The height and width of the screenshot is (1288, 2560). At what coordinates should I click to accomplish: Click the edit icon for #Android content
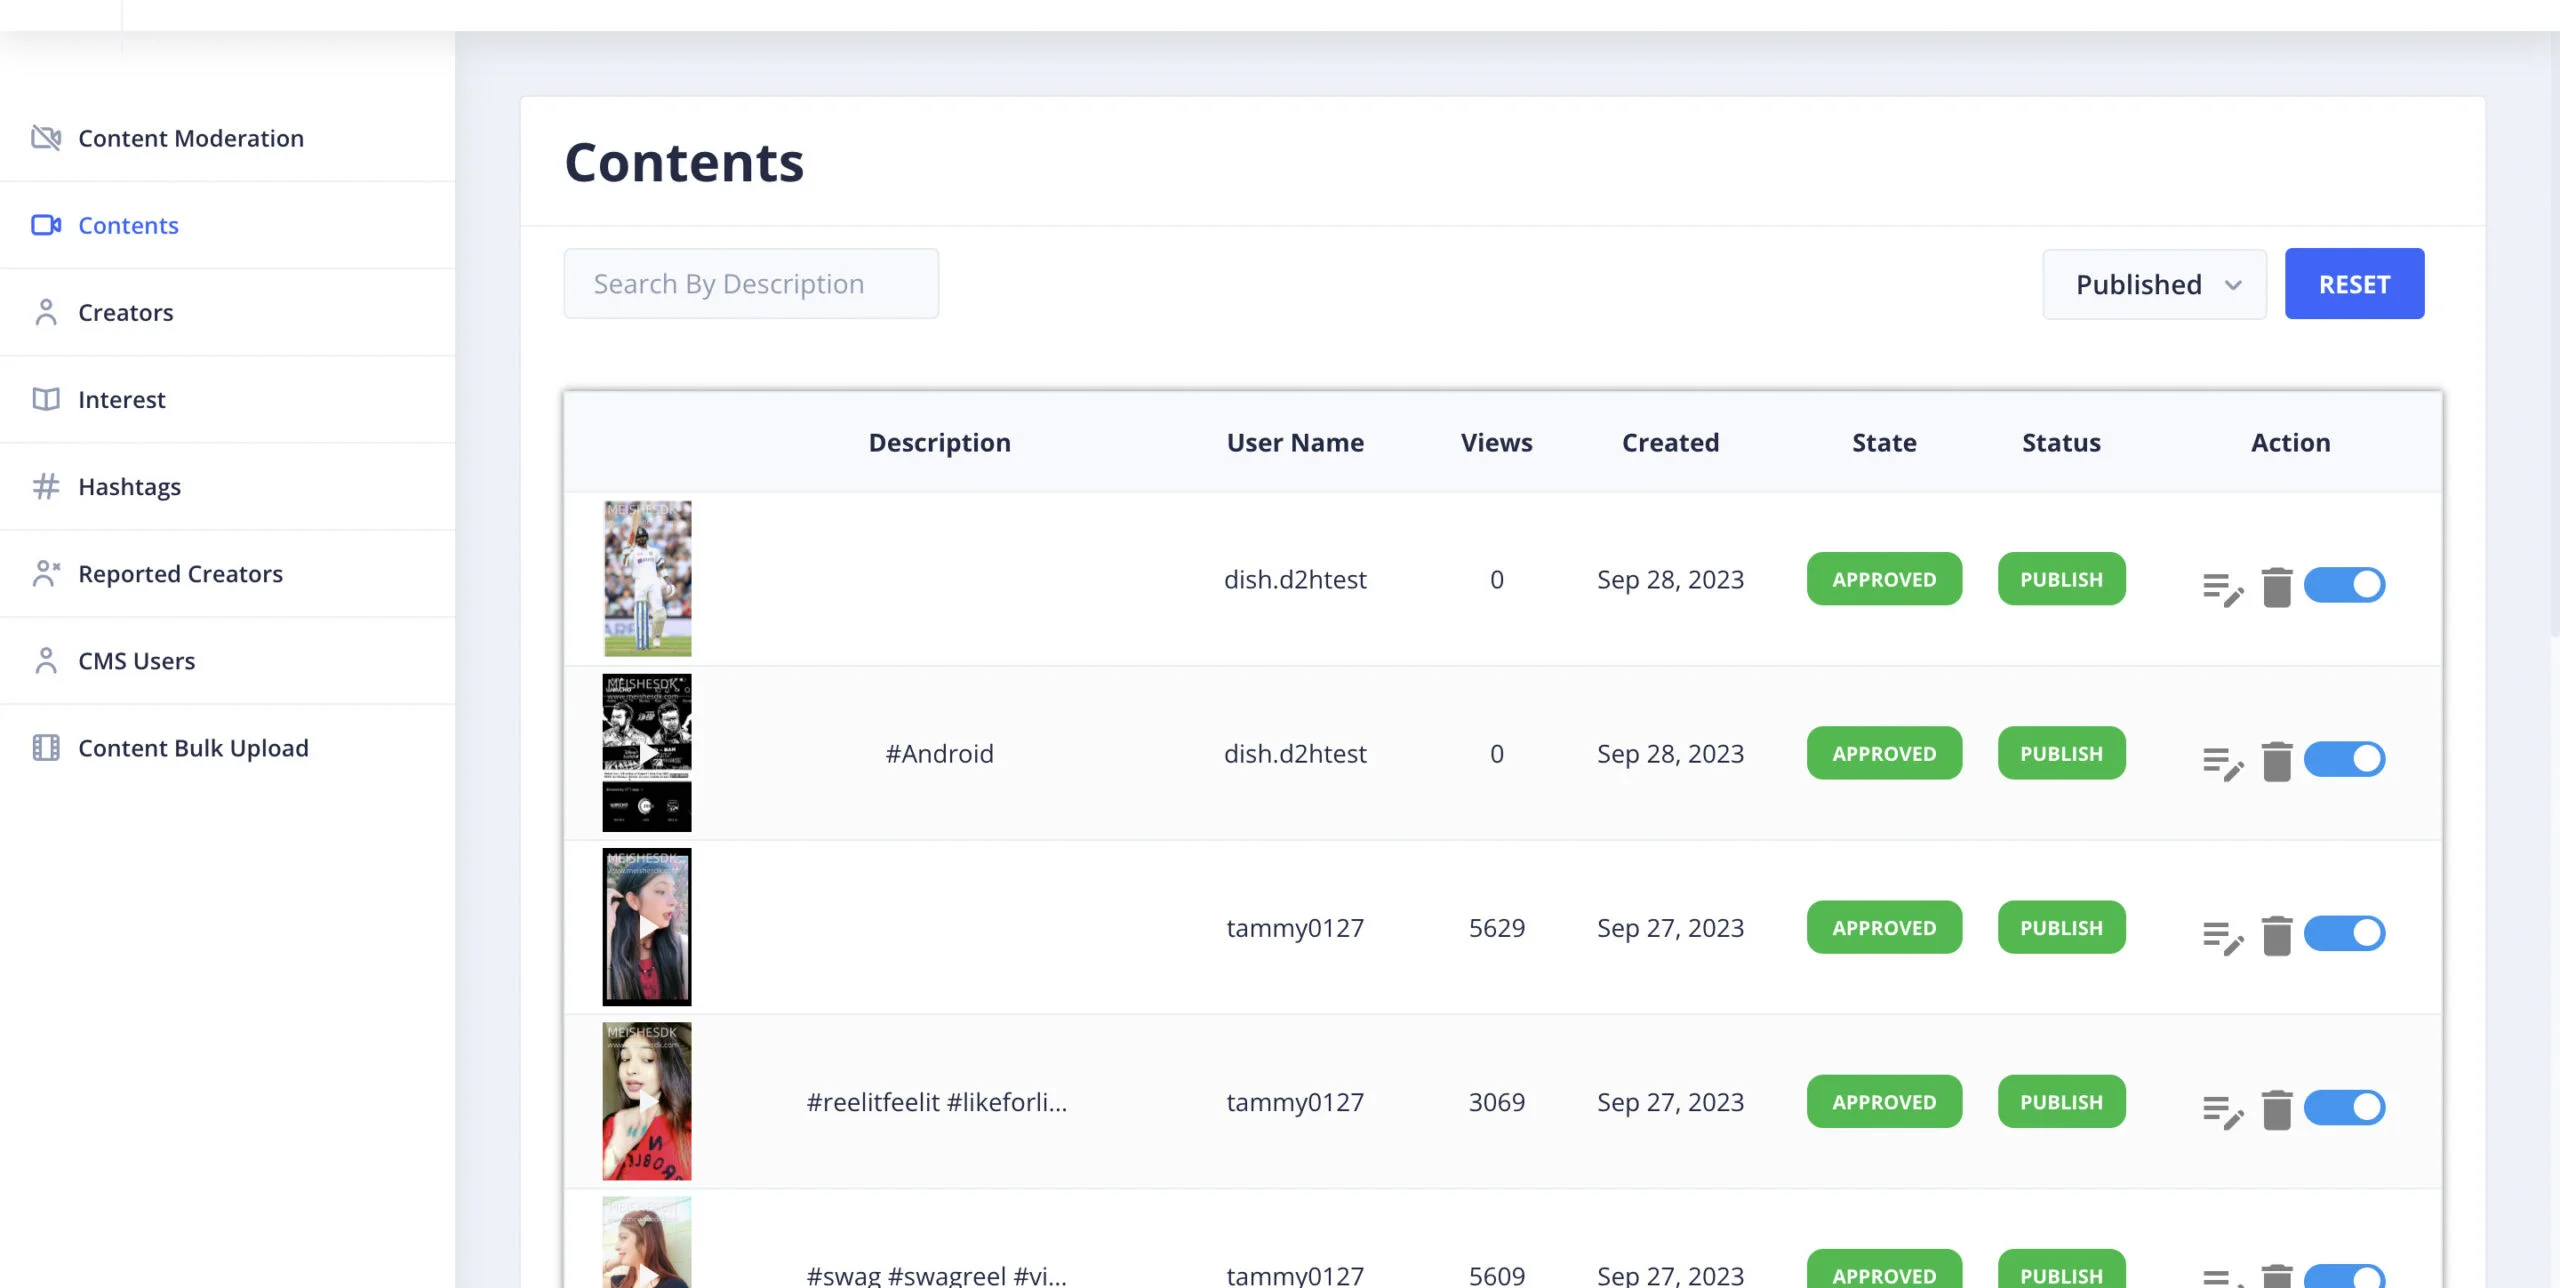point(2220,759)
